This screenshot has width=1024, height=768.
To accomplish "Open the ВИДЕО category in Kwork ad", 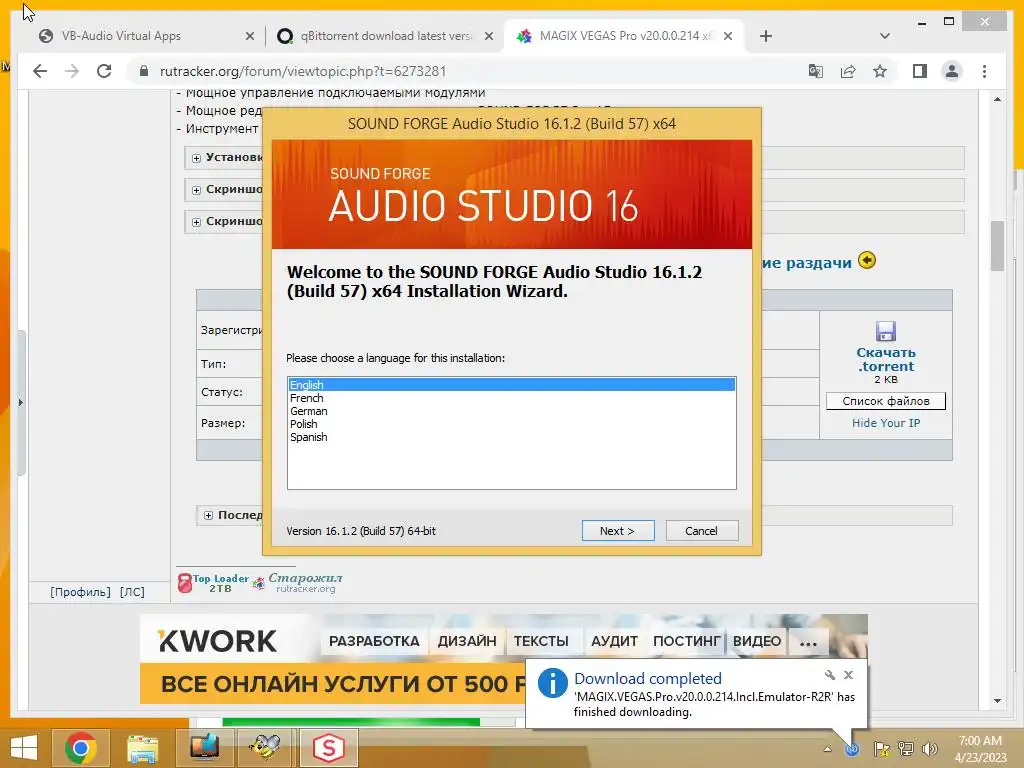I will pyautogui.click(x=757, y=641).
